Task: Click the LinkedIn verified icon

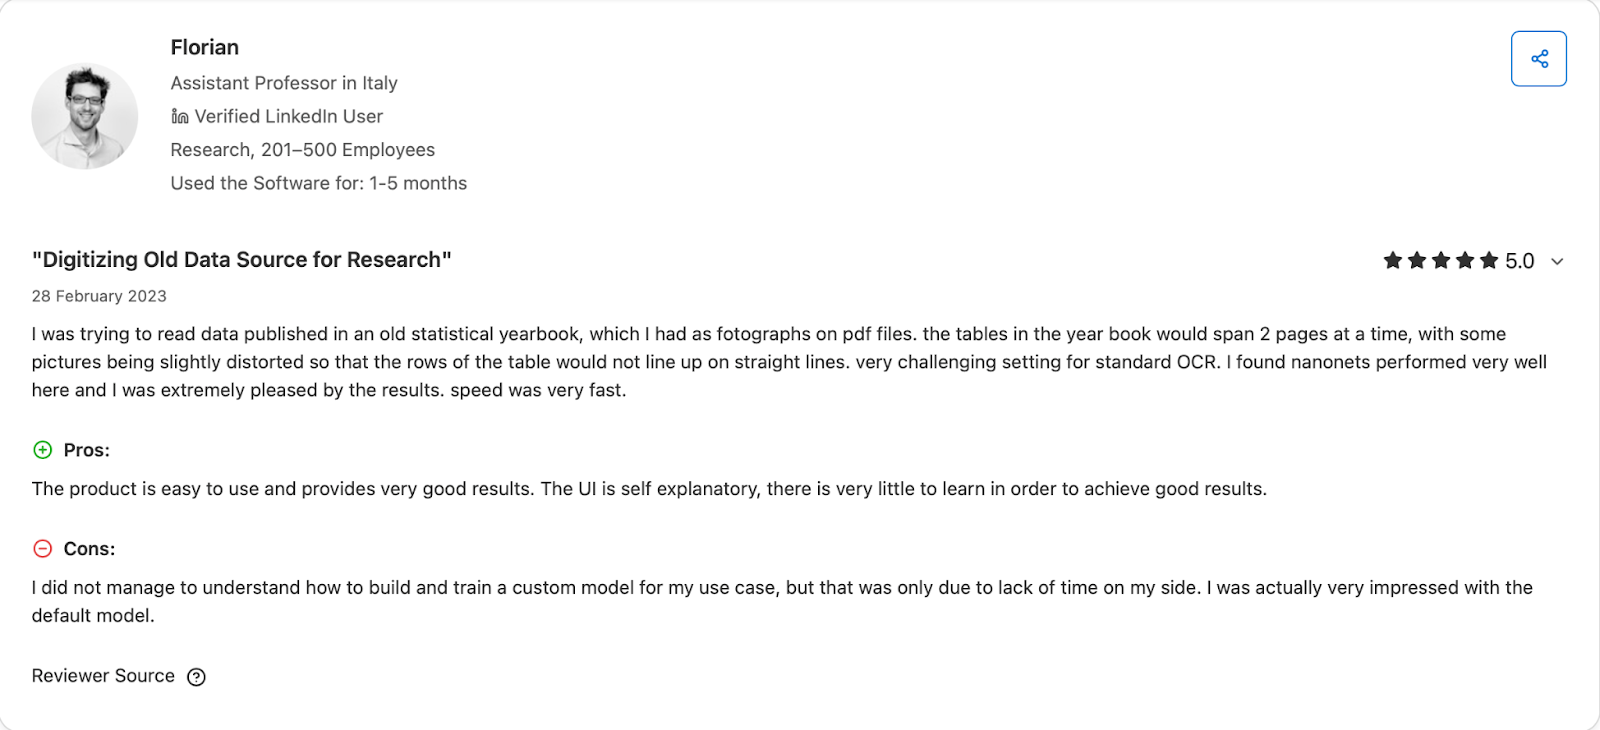Action: point(180,116)
